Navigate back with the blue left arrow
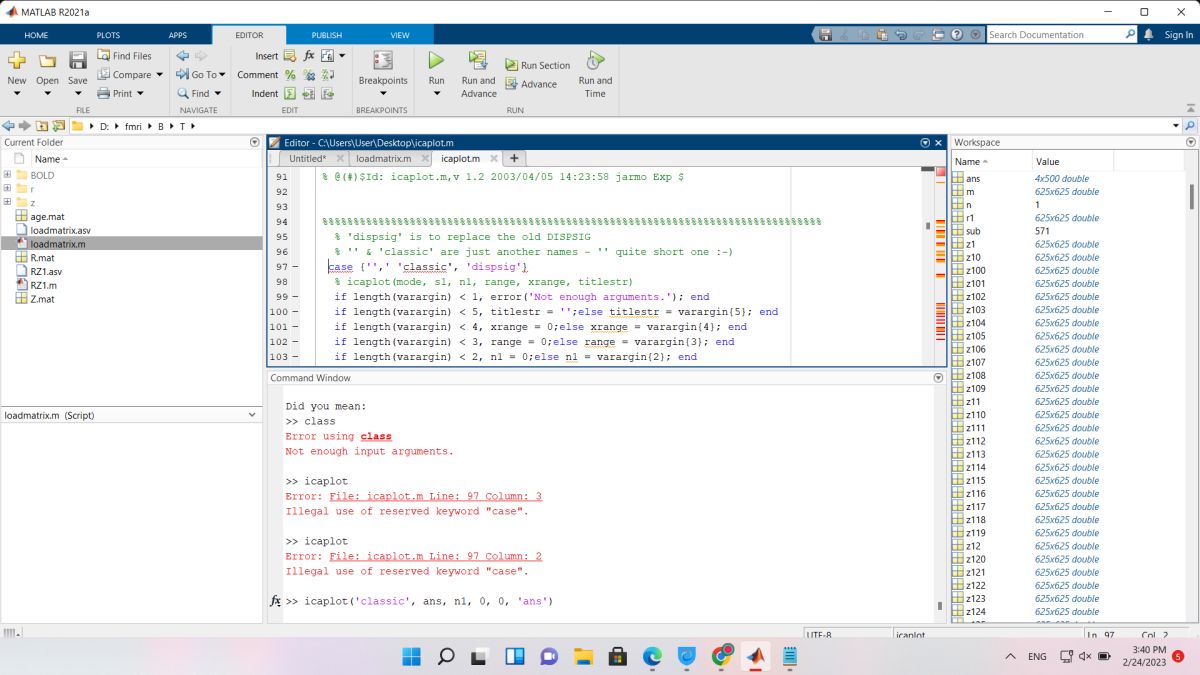Viewport: 1200px width, 675px height. [182, 56]
